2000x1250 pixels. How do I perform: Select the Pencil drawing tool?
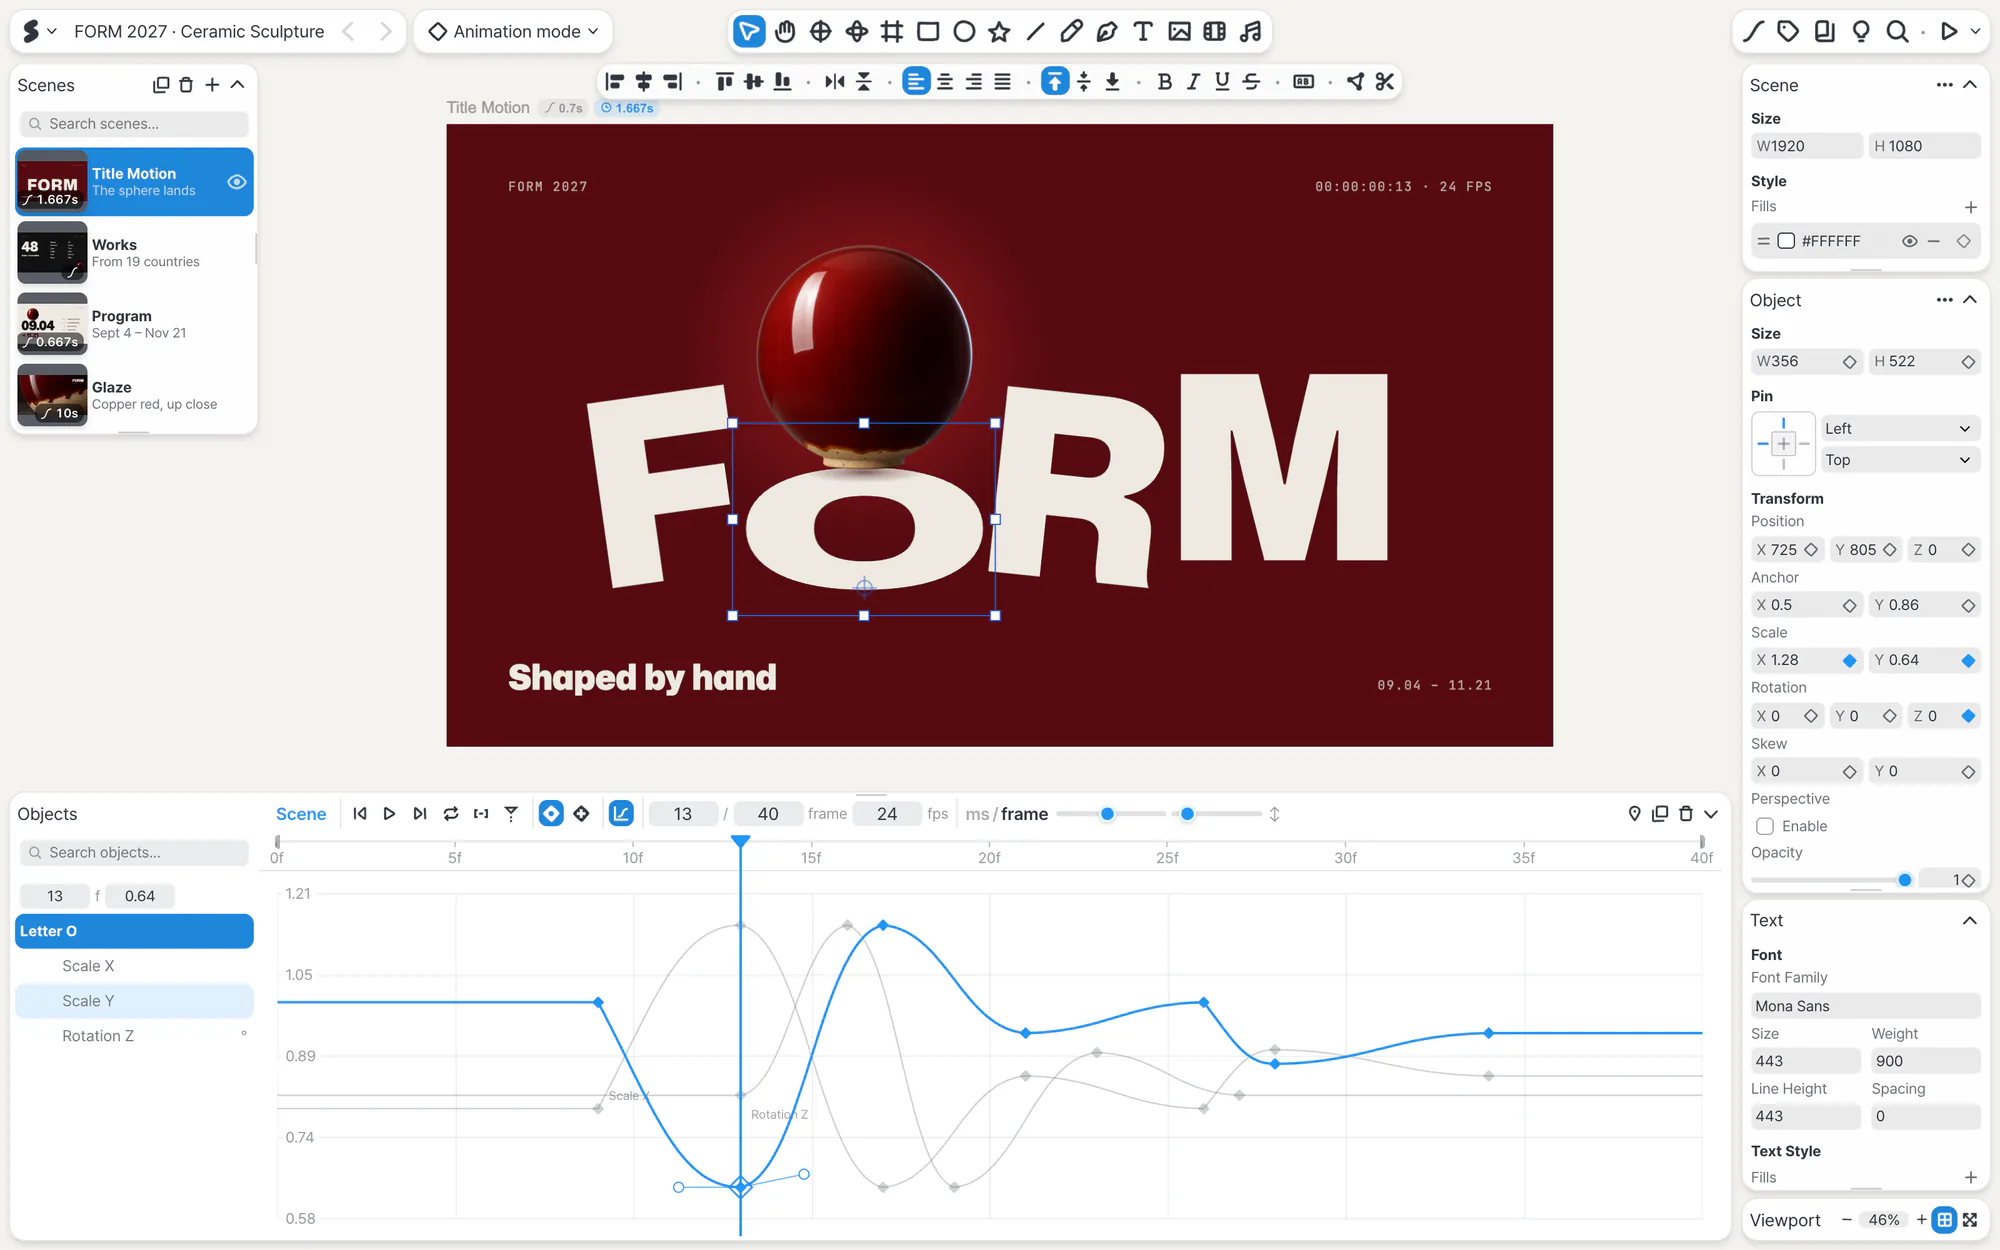pos(1071,32)
